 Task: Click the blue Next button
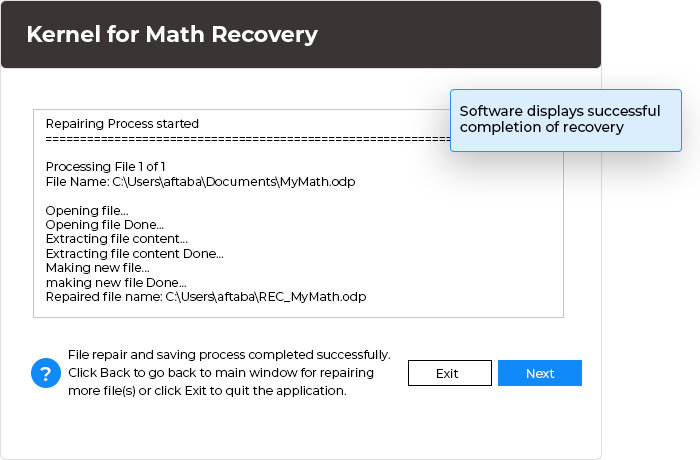coord(540,373)
